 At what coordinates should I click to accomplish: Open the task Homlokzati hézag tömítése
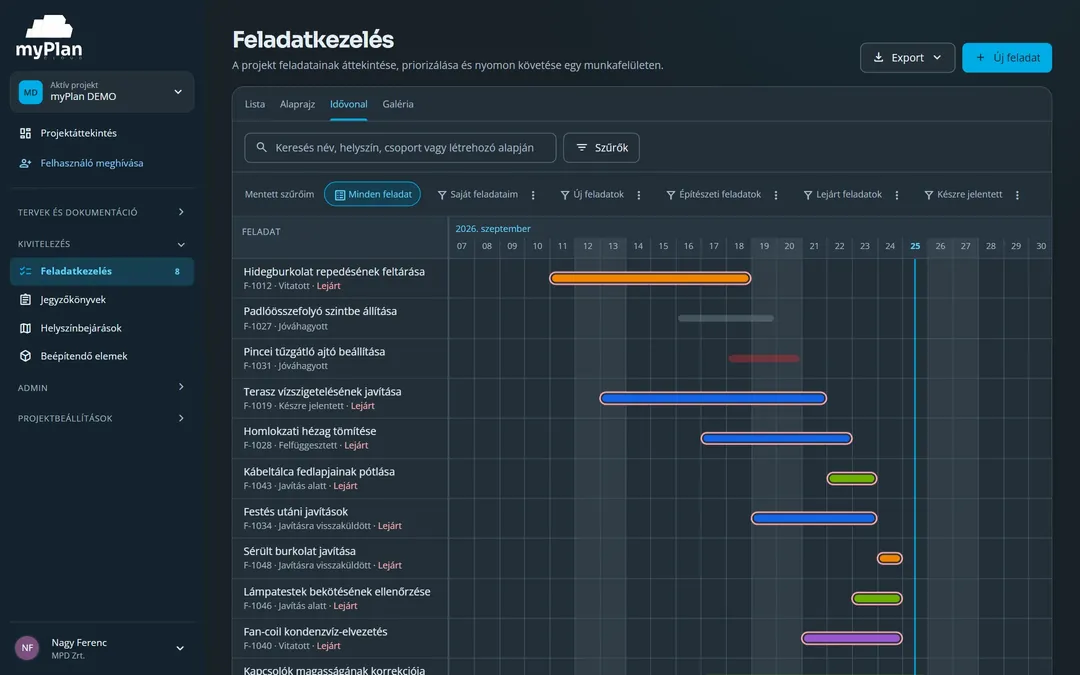pyautogui.click(x=310, y=431)
